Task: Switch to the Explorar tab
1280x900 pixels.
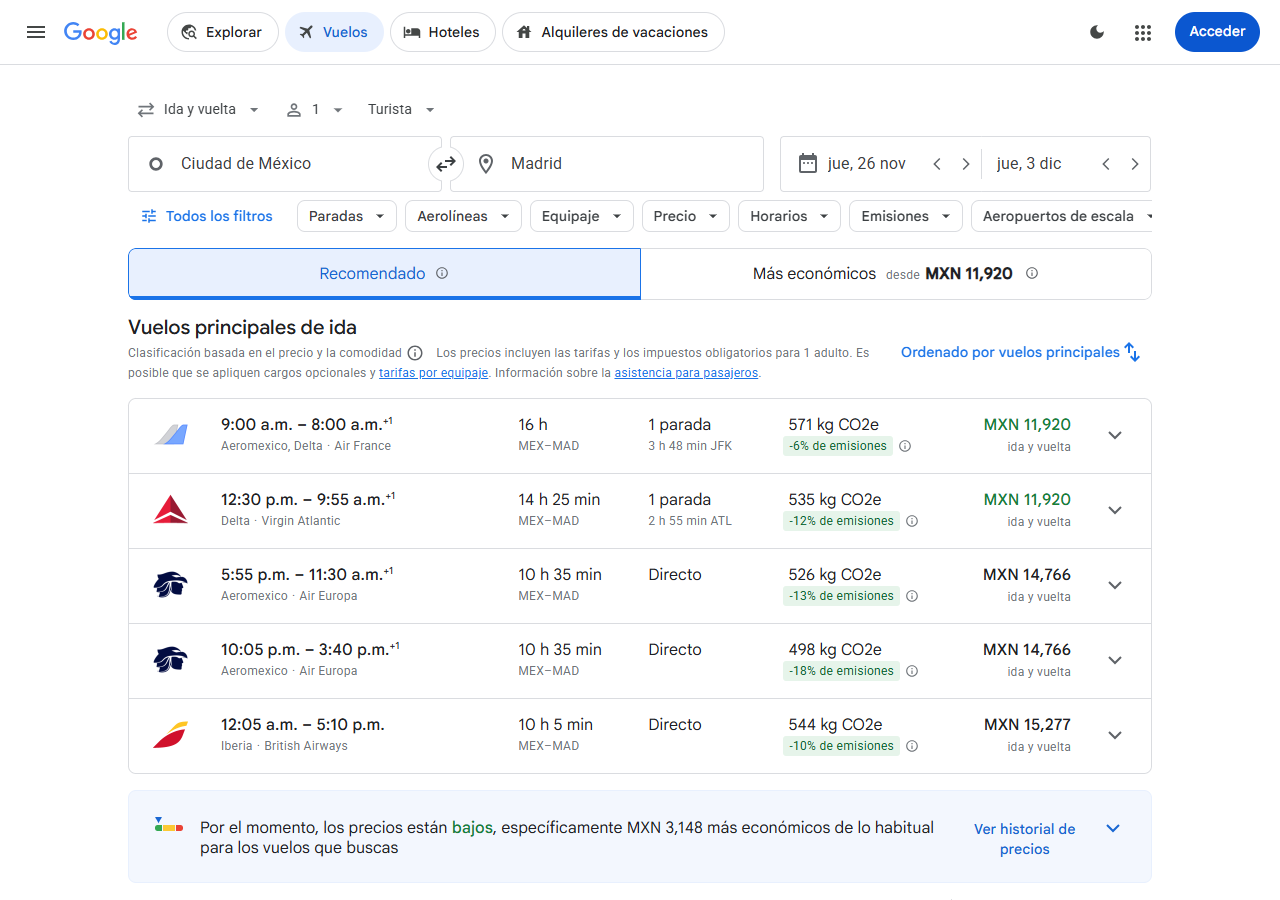Action: [x=222, y=32]
